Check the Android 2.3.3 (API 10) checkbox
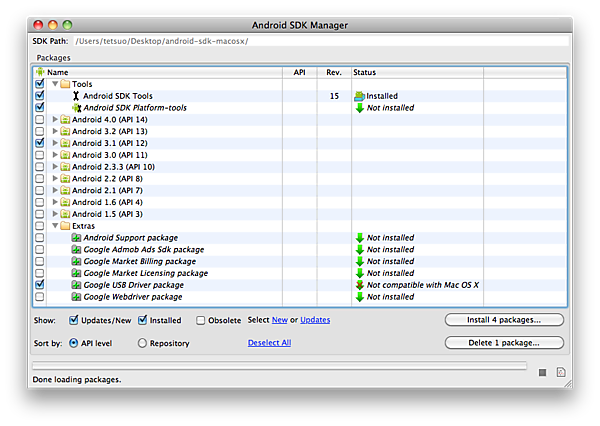 (x=39, y=167)
